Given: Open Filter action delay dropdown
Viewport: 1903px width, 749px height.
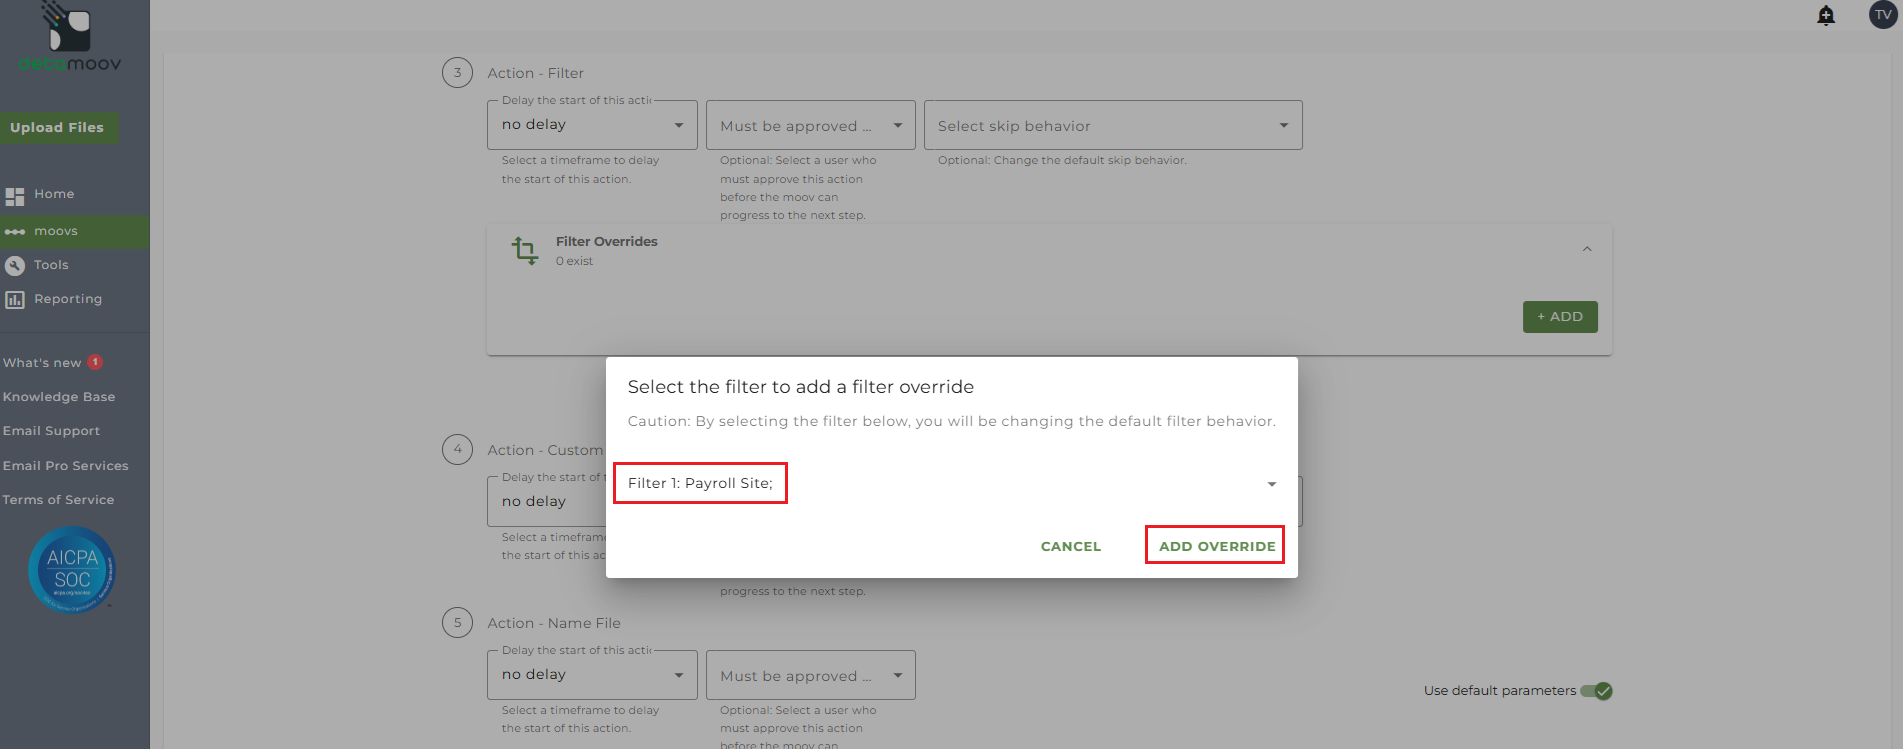Looking at the screenshot, I should click(592, 125).
